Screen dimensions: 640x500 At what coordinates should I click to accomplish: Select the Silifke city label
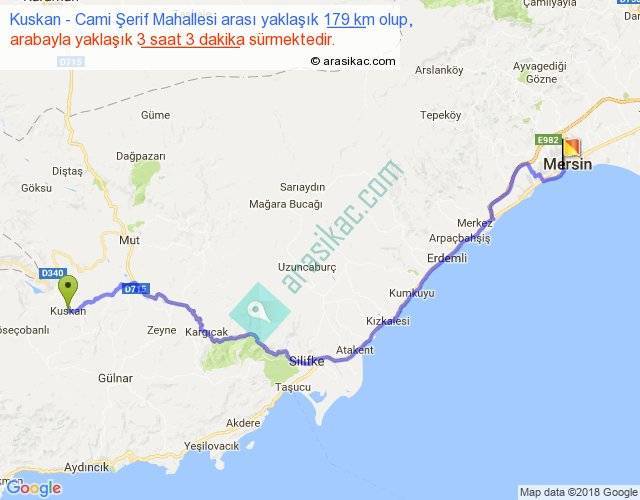tap(307, 361)
